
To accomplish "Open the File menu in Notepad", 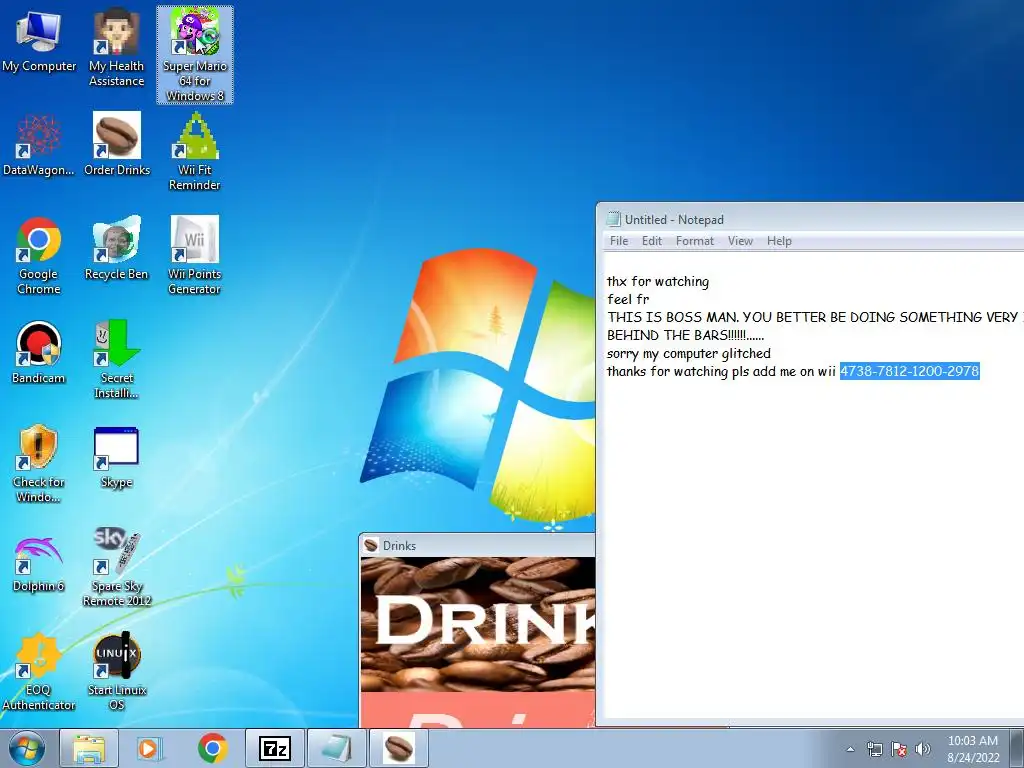I will point(618,241).
